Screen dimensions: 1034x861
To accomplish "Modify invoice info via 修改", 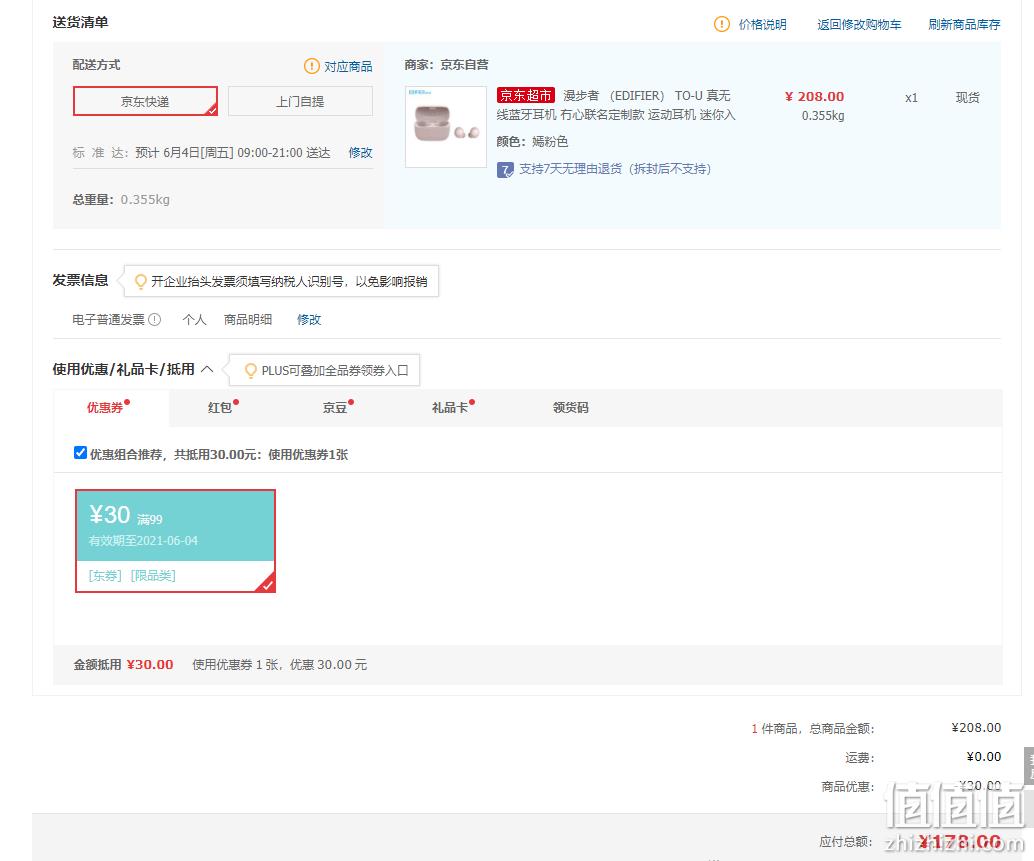I will (x=309, y=320).
